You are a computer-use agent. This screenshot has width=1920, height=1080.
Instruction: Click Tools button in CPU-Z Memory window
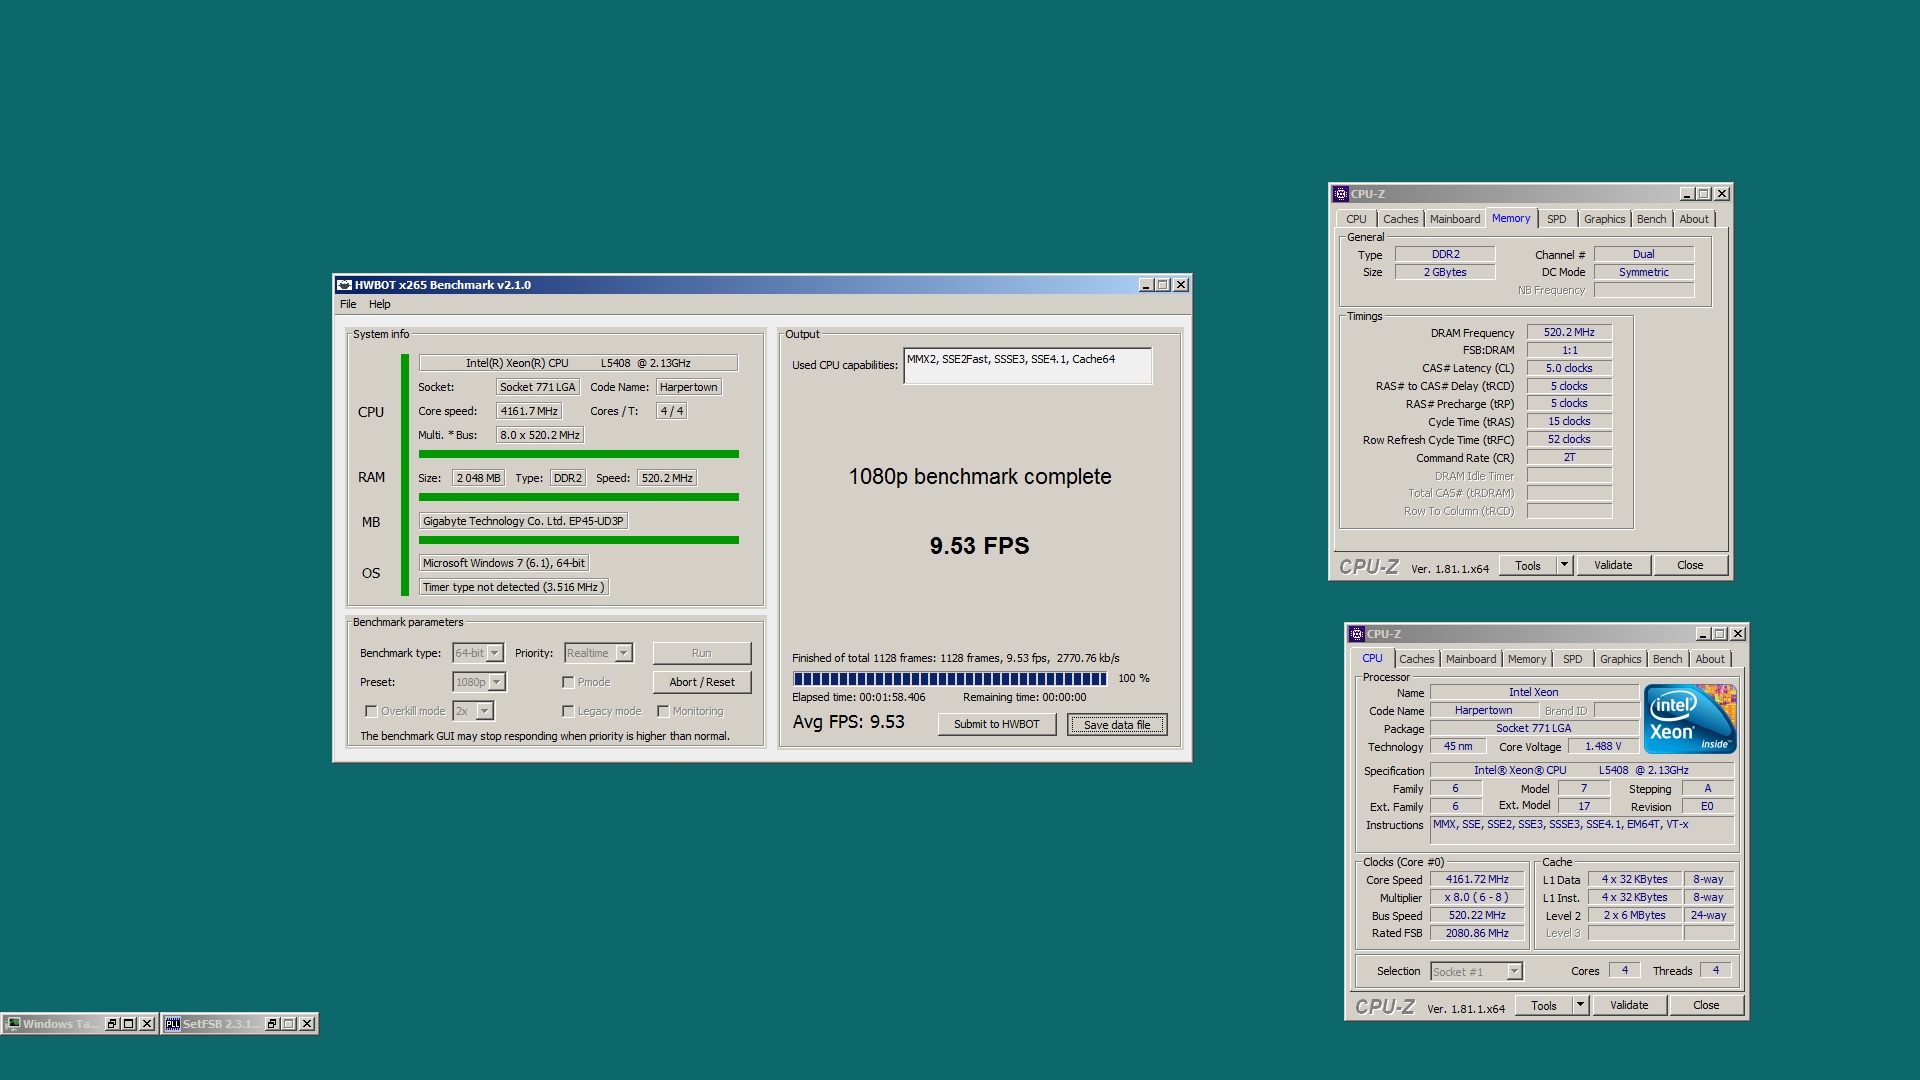(x=1528, y=565)
